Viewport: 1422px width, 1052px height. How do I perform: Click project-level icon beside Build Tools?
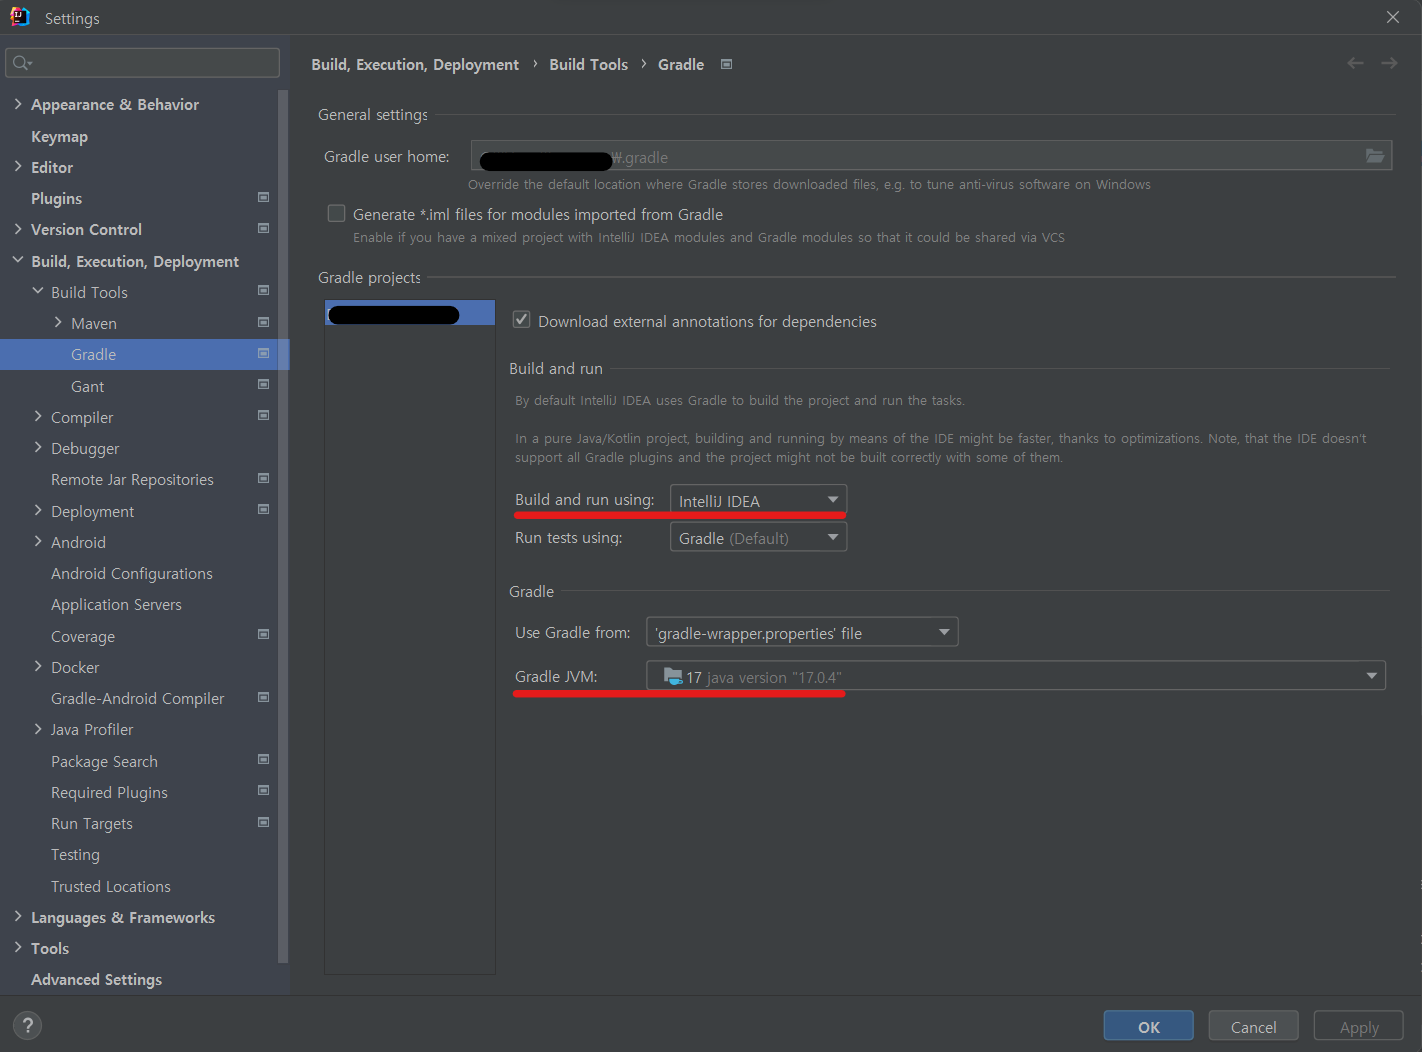tap(264, 290)
